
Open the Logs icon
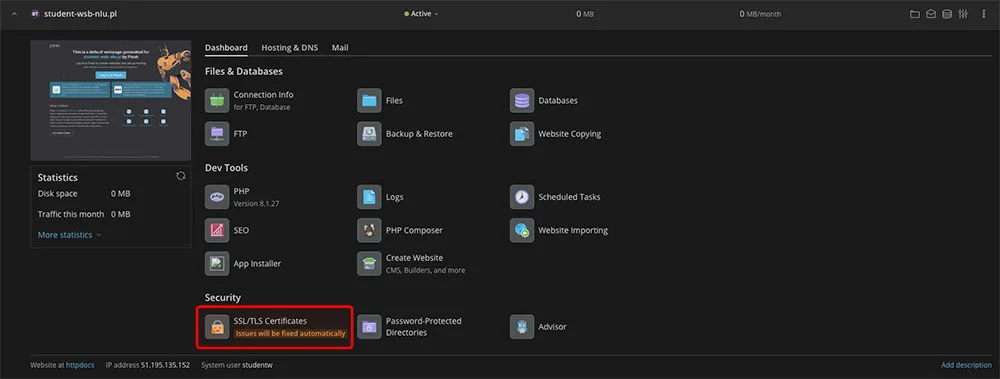(x=369, y=197)
